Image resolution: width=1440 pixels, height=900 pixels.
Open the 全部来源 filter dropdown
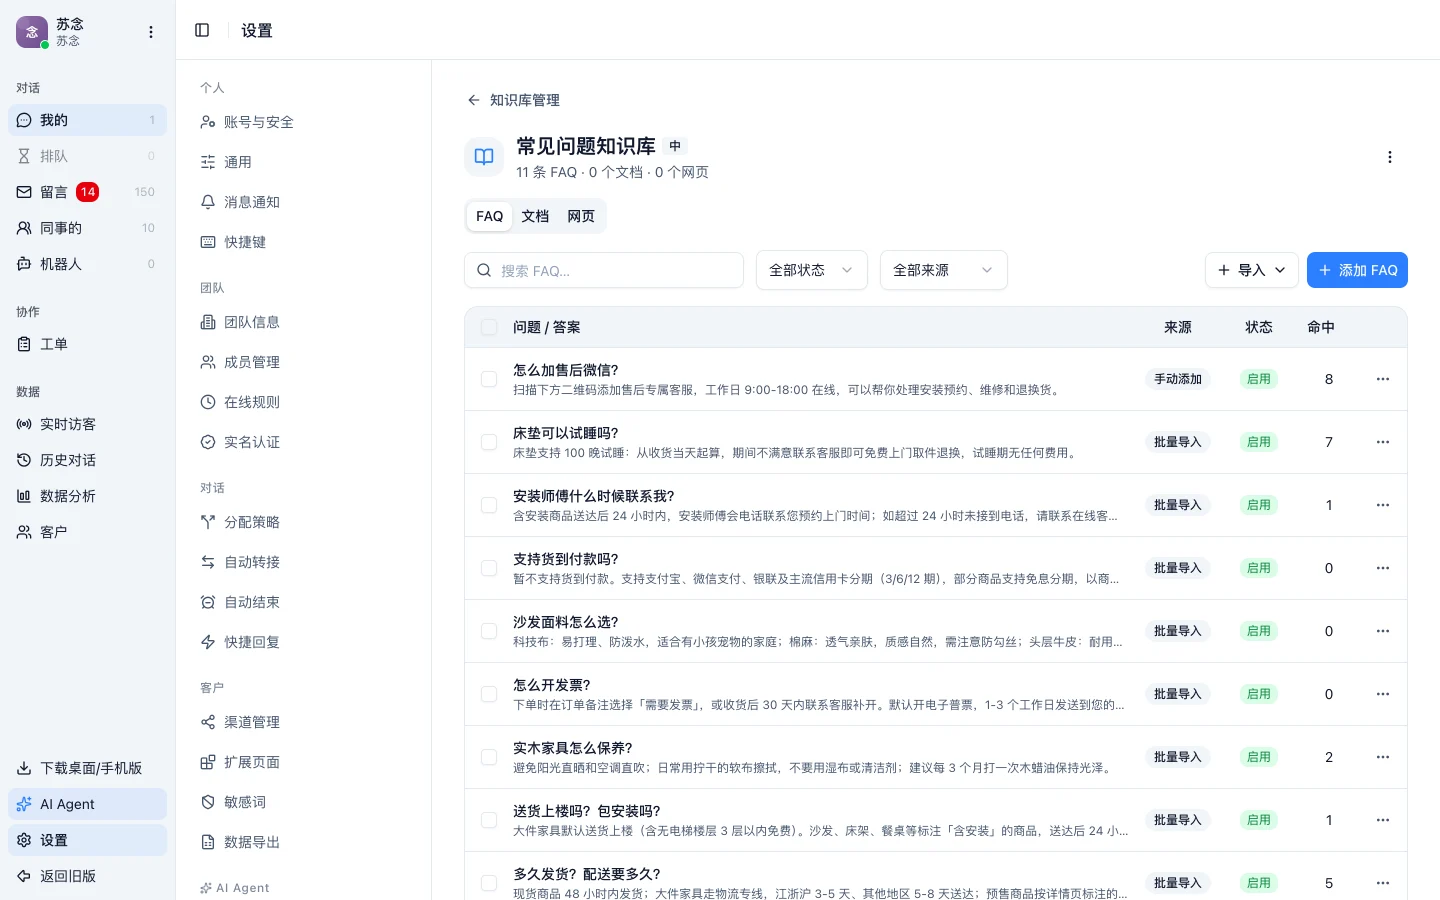click(943, 270)
